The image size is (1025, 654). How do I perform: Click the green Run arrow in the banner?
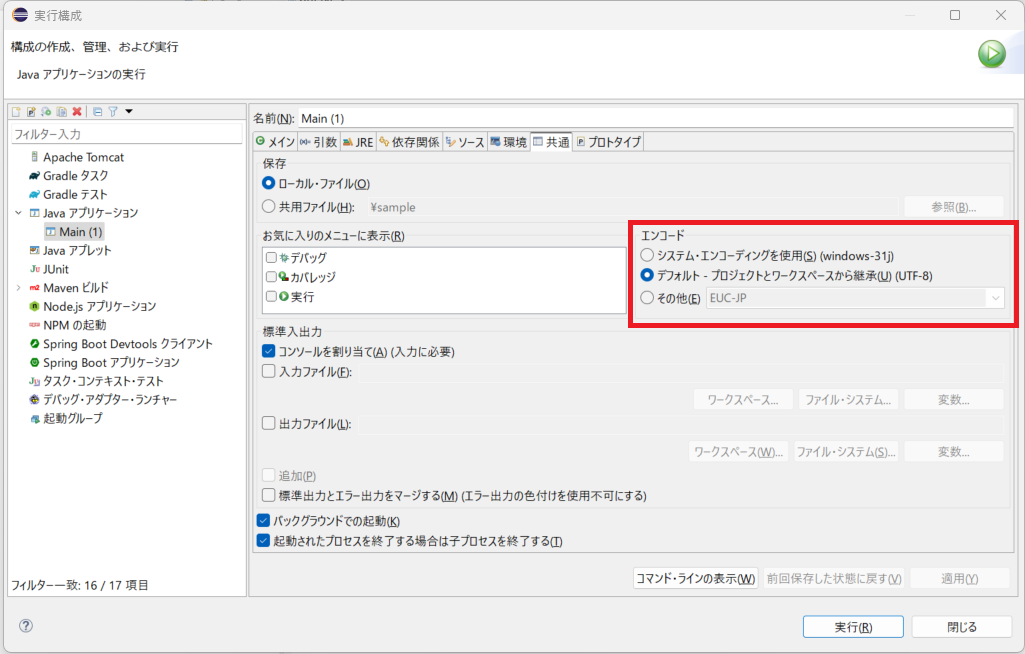(991, 53)
